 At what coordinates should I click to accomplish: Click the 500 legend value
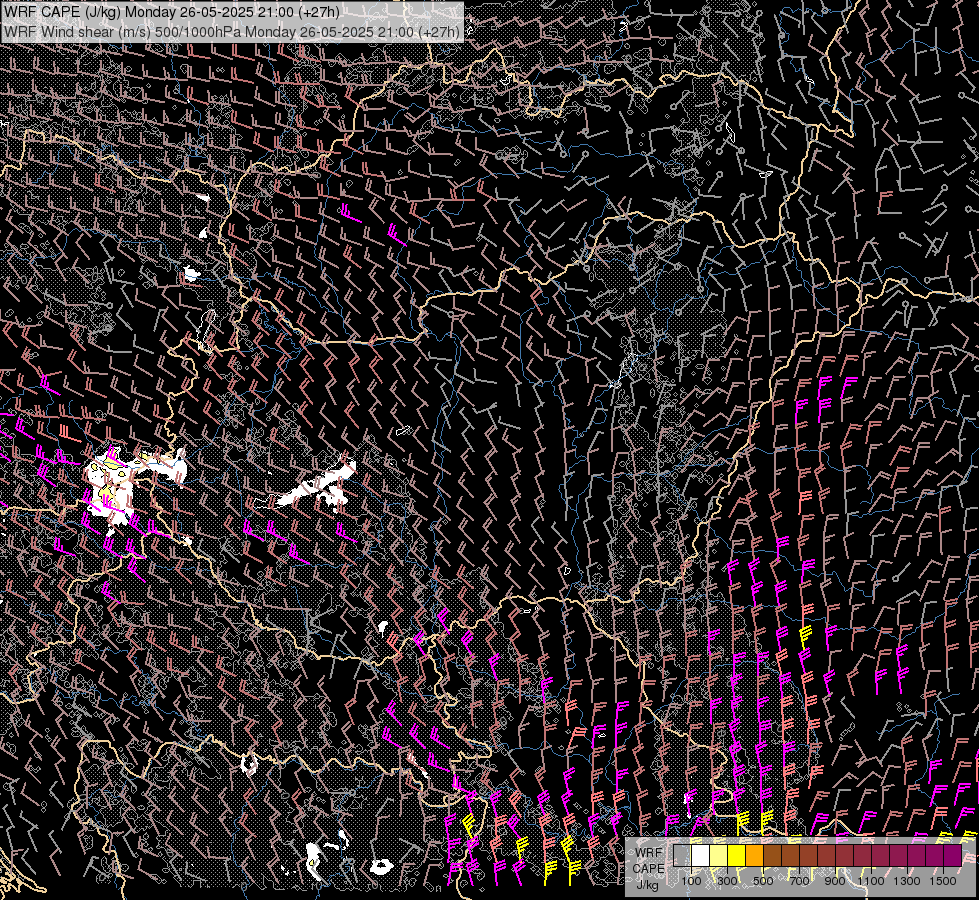click(763, 881)
